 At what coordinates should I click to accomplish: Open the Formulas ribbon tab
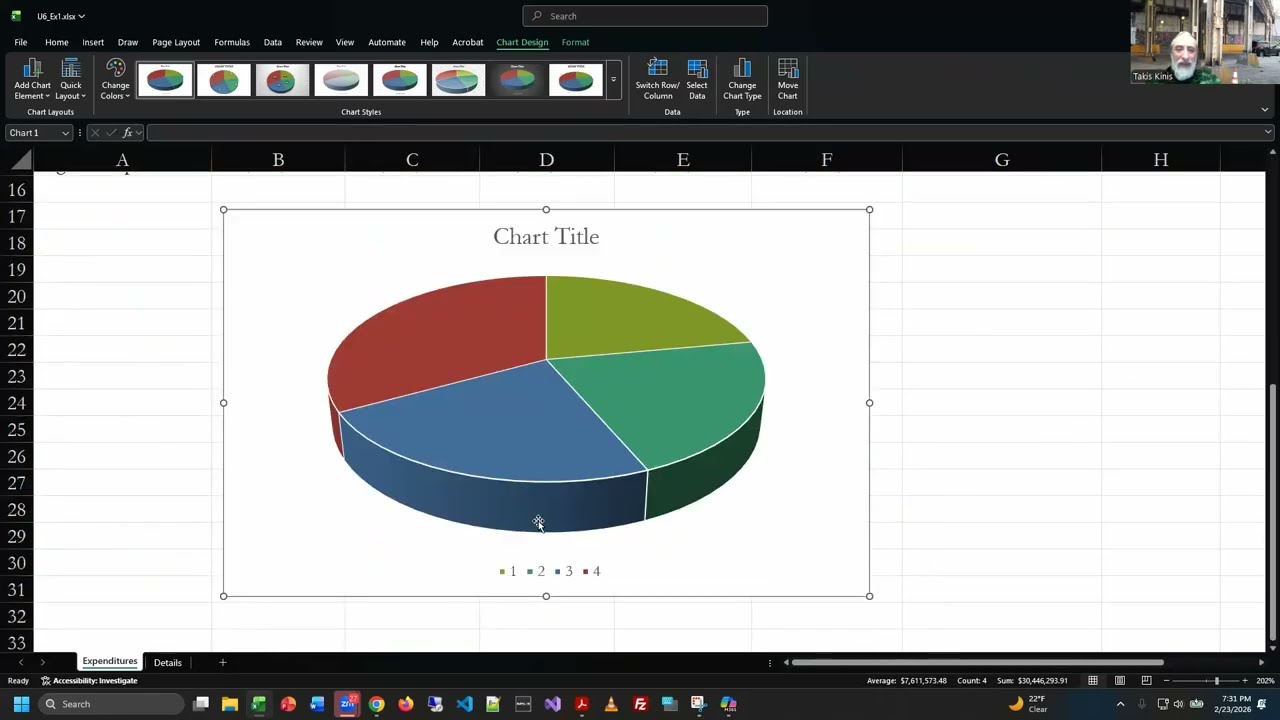click(x=231, y=42)
